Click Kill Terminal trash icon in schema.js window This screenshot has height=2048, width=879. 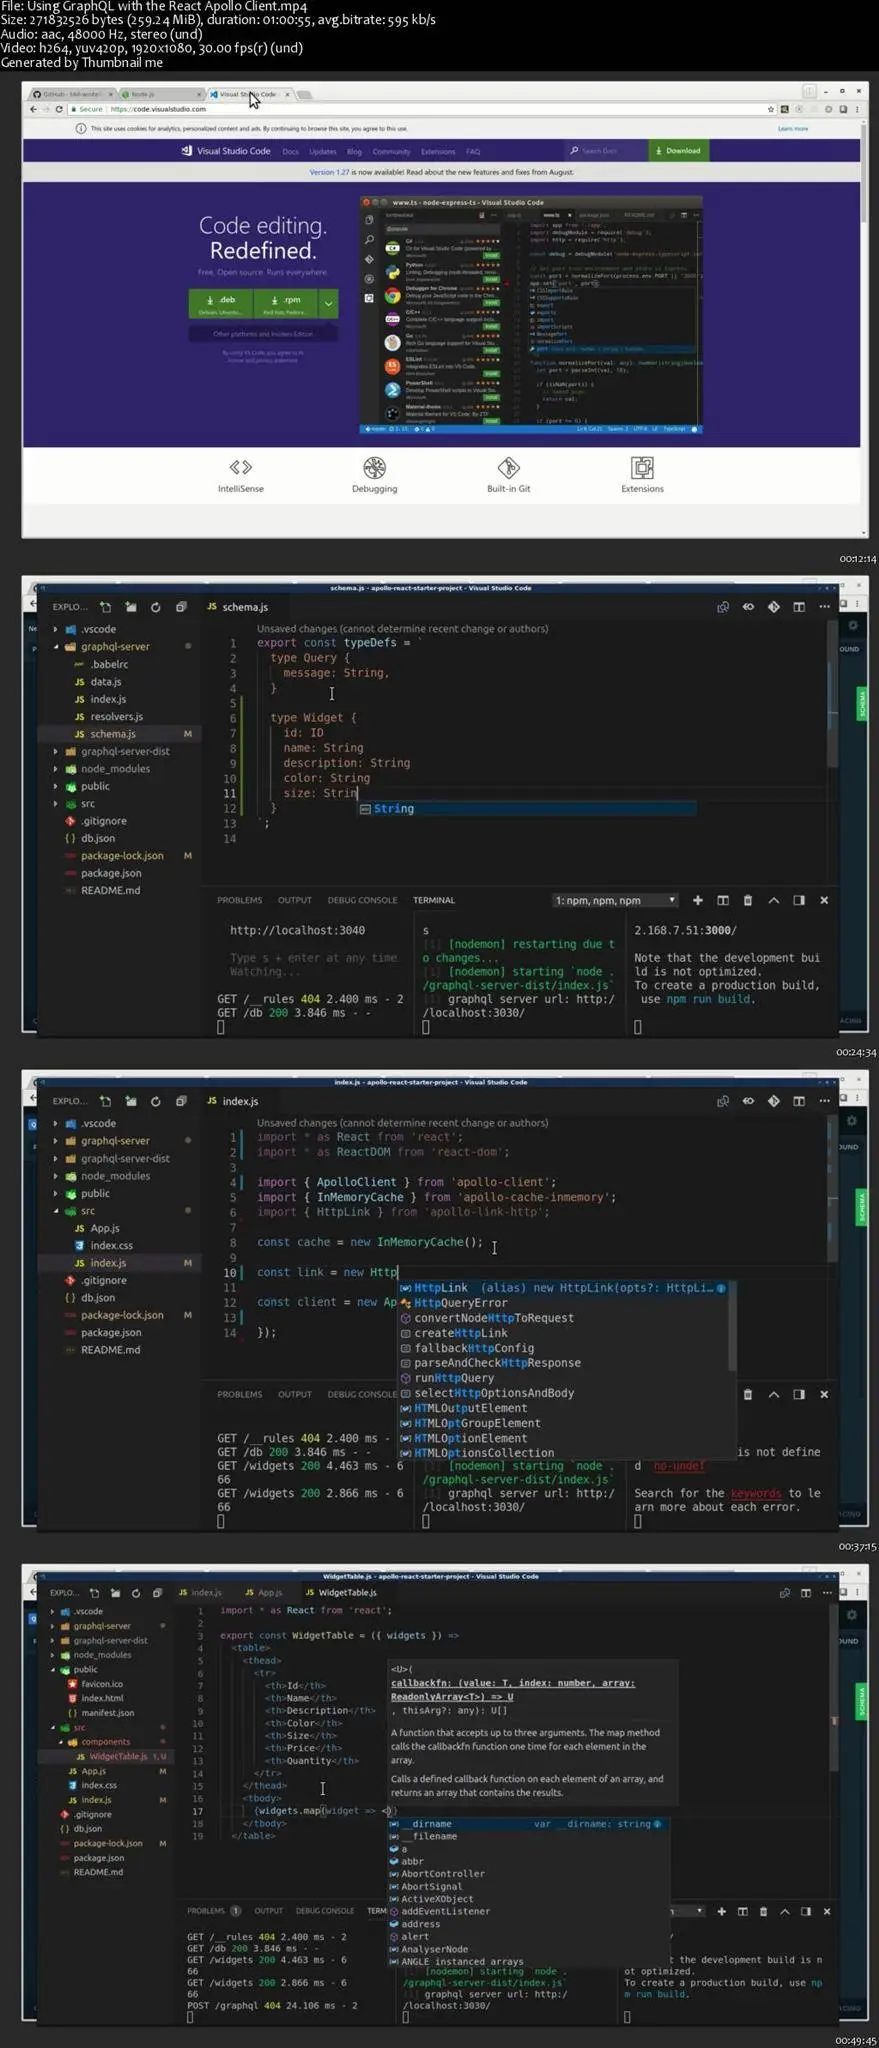click(748, 900)
